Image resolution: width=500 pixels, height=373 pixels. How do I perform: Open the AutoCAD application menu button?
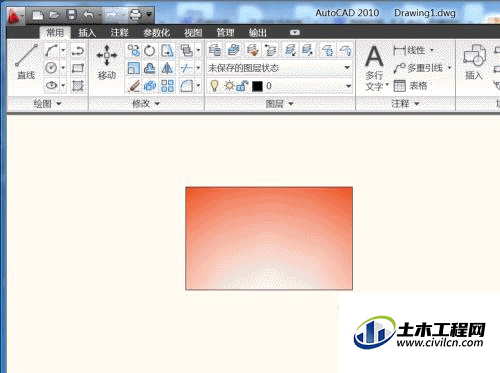point(15,15)
